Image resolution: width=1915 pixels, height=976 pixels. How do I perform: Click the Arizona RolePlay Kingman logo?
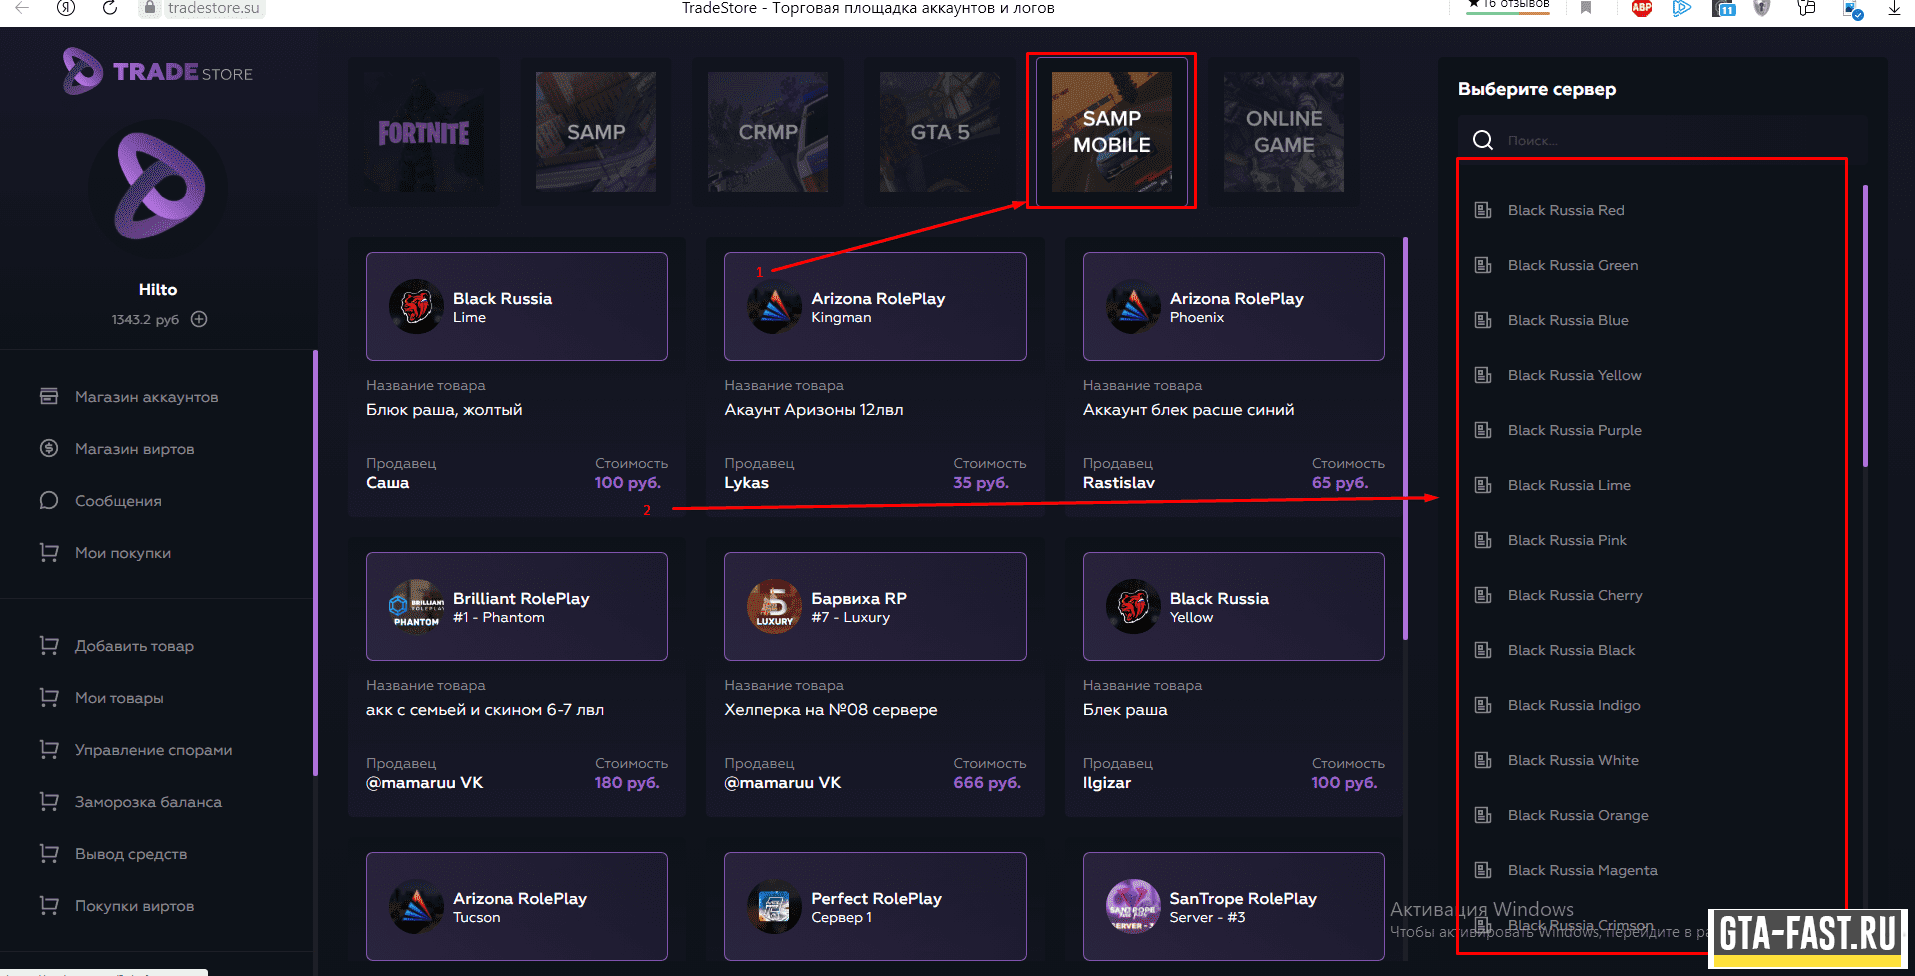(774, 306)
